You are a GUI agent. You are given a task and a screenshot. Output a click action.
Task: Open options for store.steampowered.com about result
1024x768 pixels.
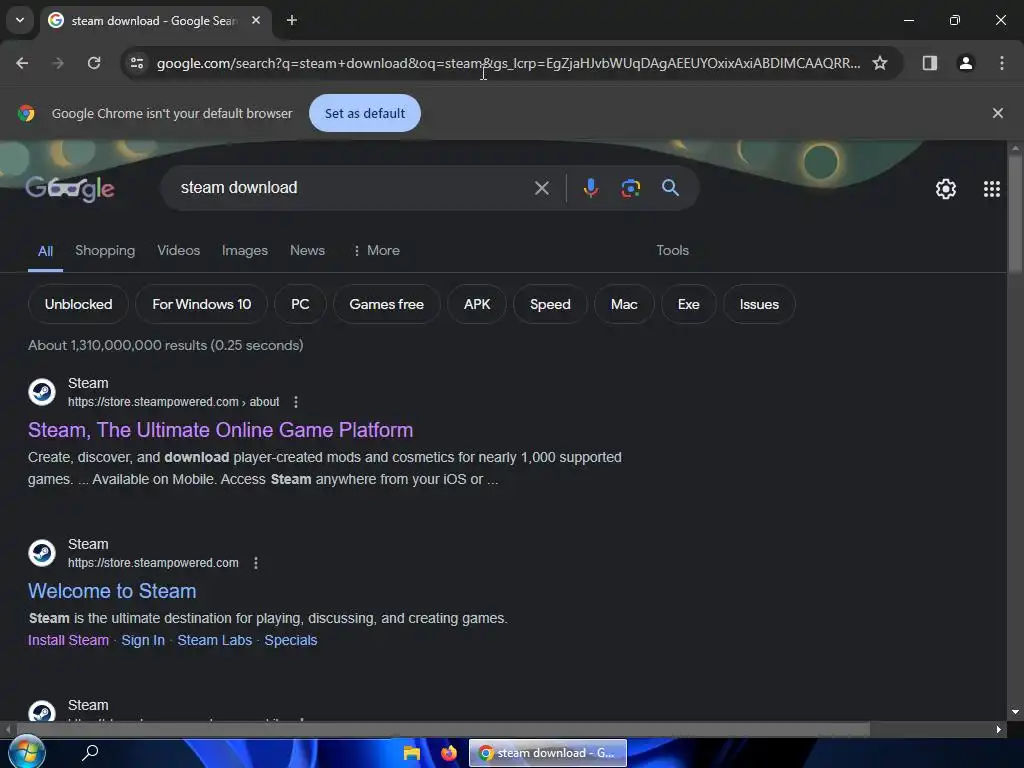click(x=296, y=402)
